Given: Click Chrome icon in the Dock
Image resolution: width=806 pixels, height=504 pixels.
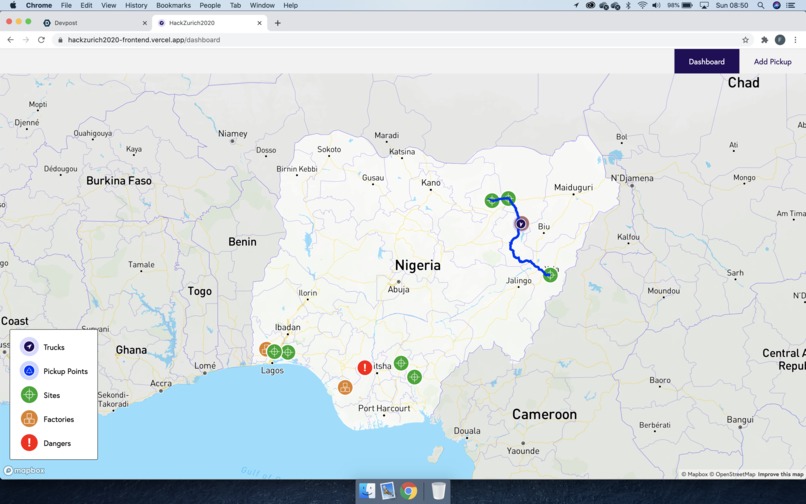Looking at the screenshot, I should [x=409, y=491].
